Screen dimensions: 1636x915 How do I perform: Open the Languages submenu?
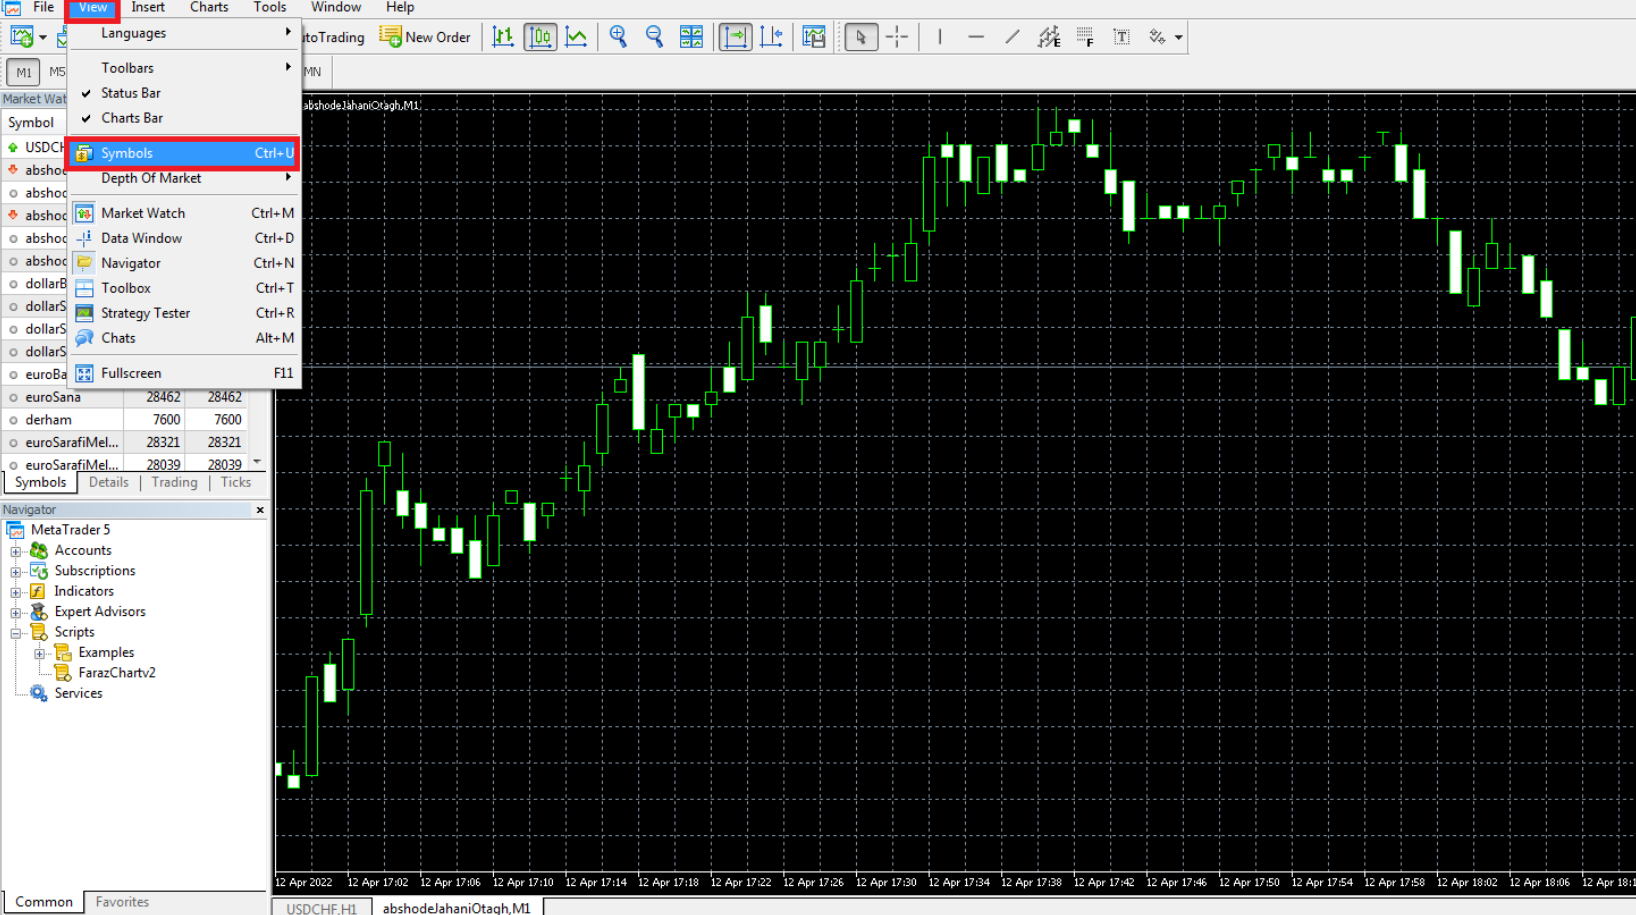[185, 33]
